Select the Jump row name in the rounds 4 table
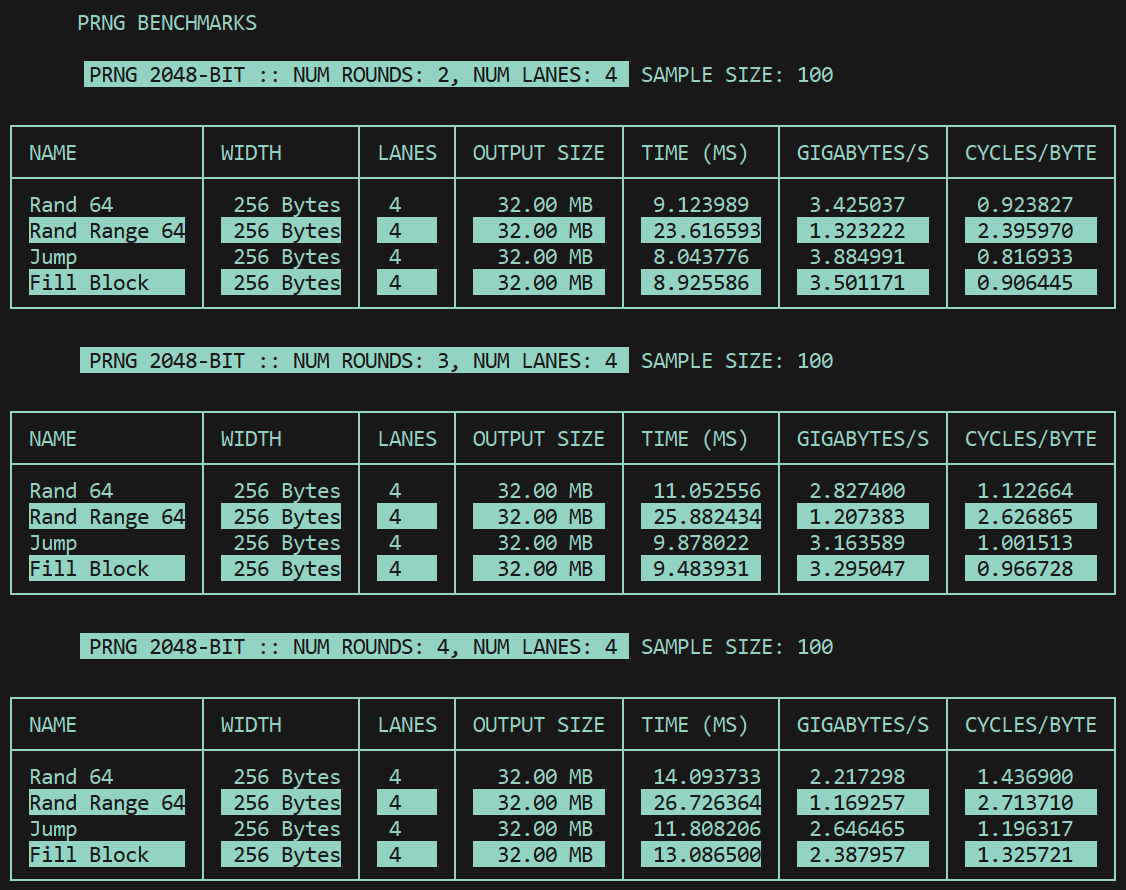This screenshot has width=1126, height=890. point(52,828)
